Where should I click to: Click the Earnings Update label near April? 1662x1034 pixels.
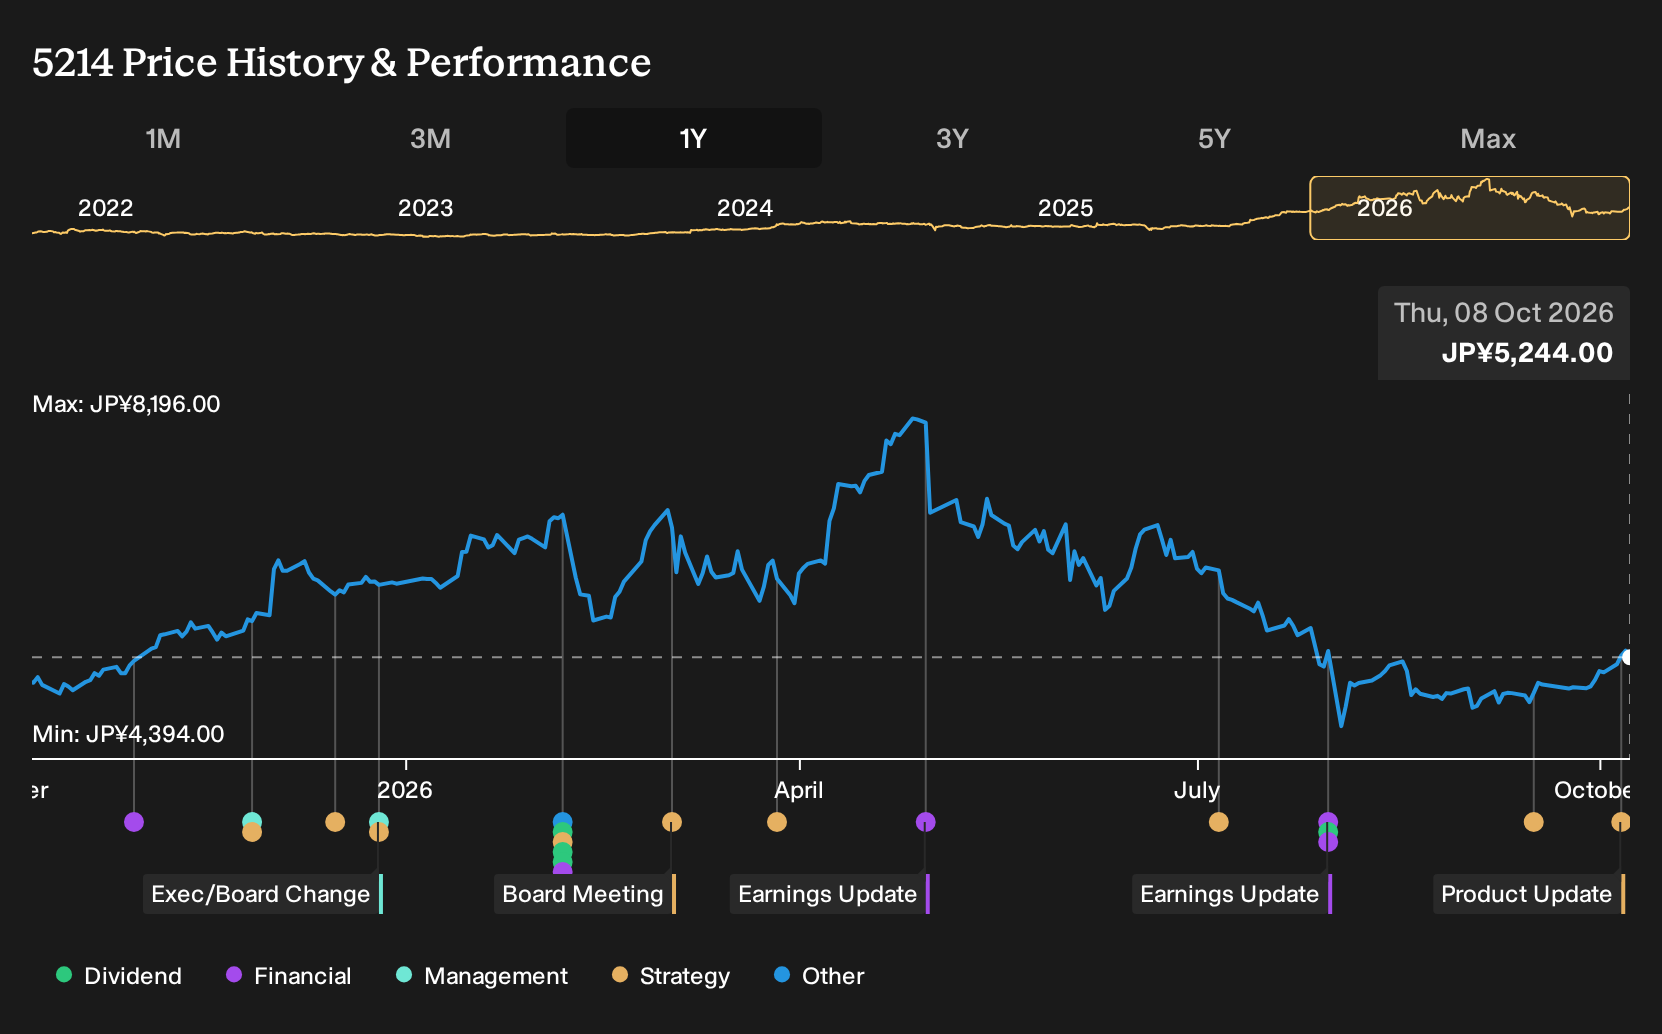[829, 894]
